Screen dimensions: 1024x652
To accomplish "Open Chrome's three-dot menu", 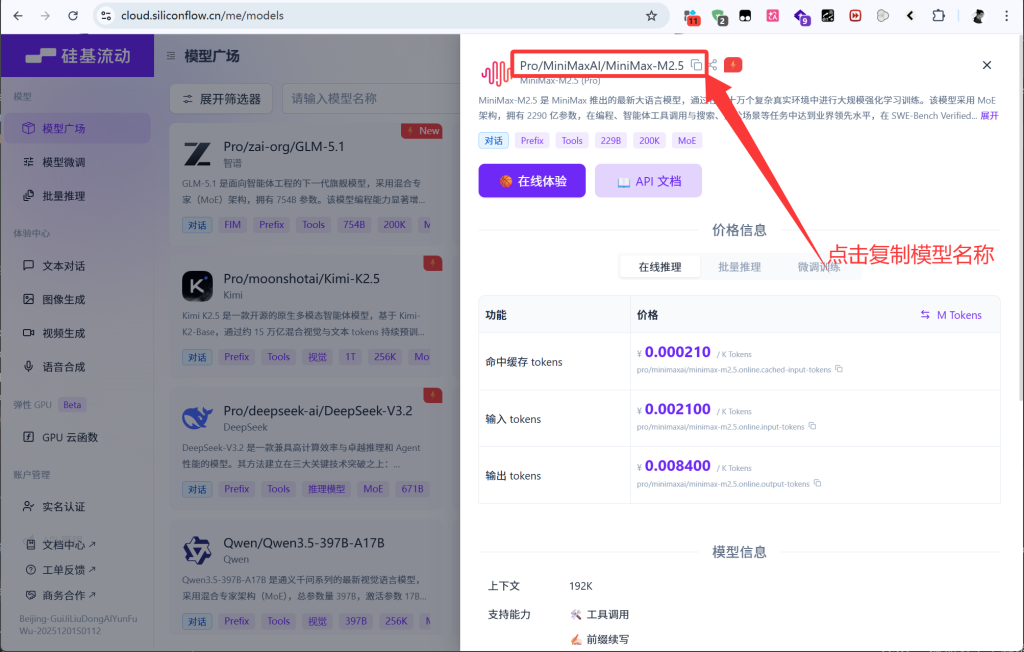I will coord(1005,16).
